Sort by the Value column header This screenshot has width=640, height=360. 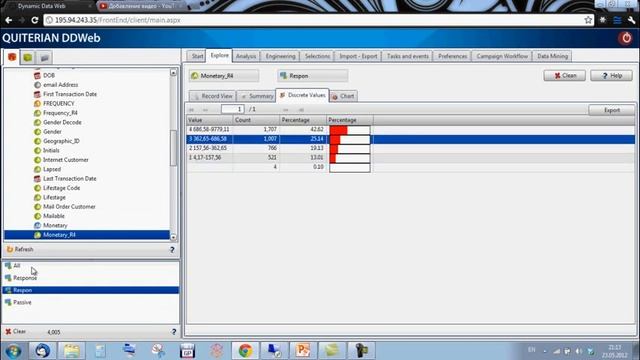point(210,120)
